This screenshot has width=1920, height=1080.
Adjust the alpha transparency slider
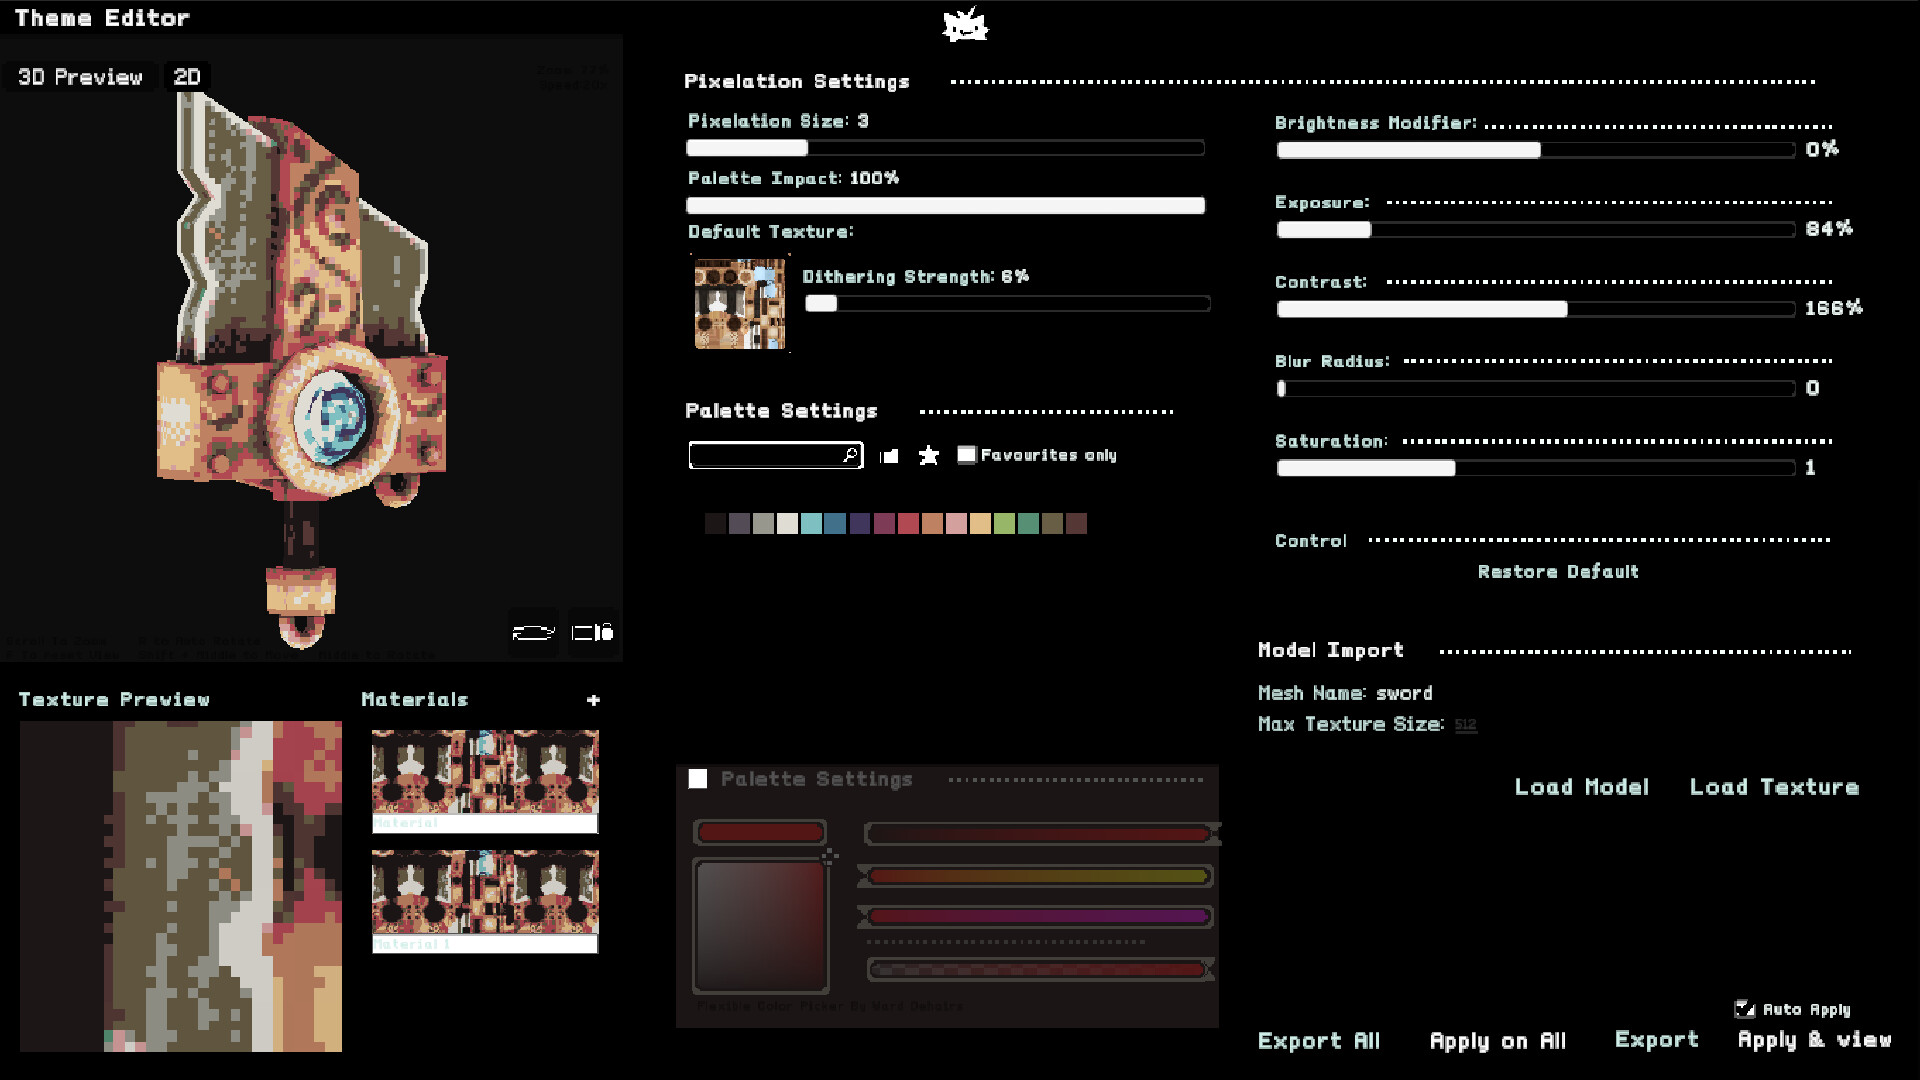(1039, 969)
